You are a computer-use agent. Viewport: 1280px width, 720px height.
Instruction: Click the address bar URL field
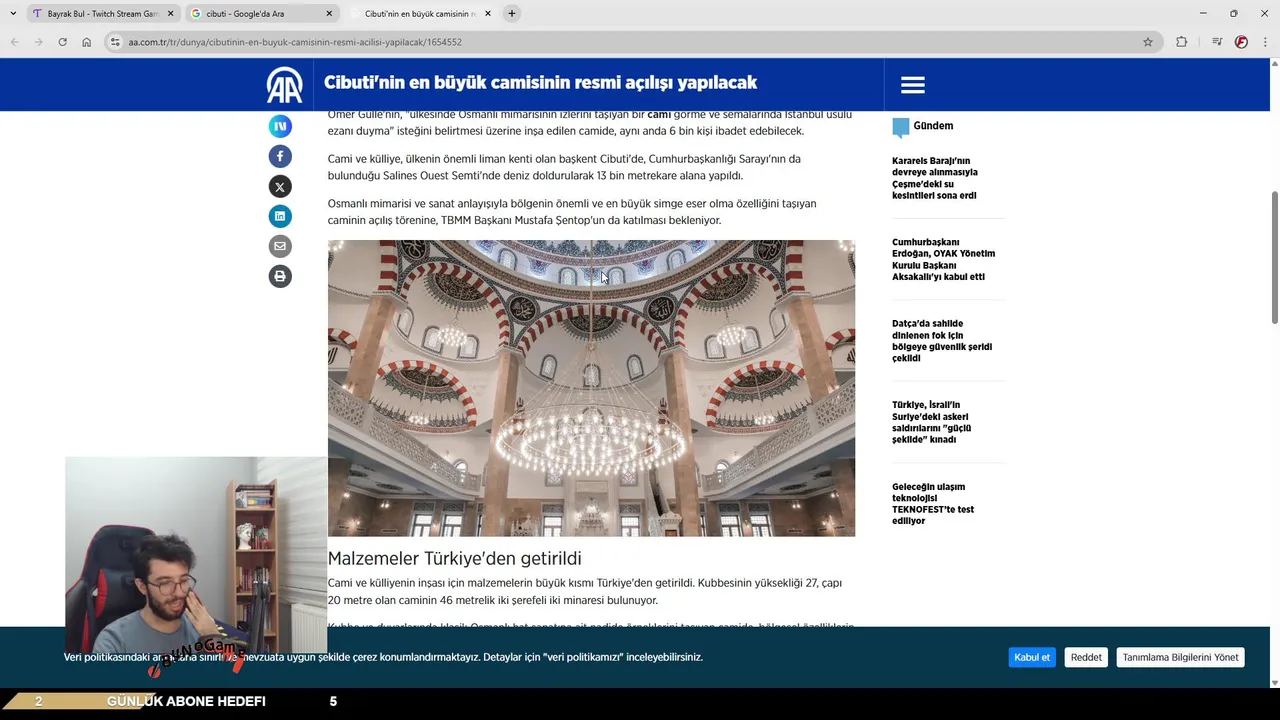click(630, 42)
